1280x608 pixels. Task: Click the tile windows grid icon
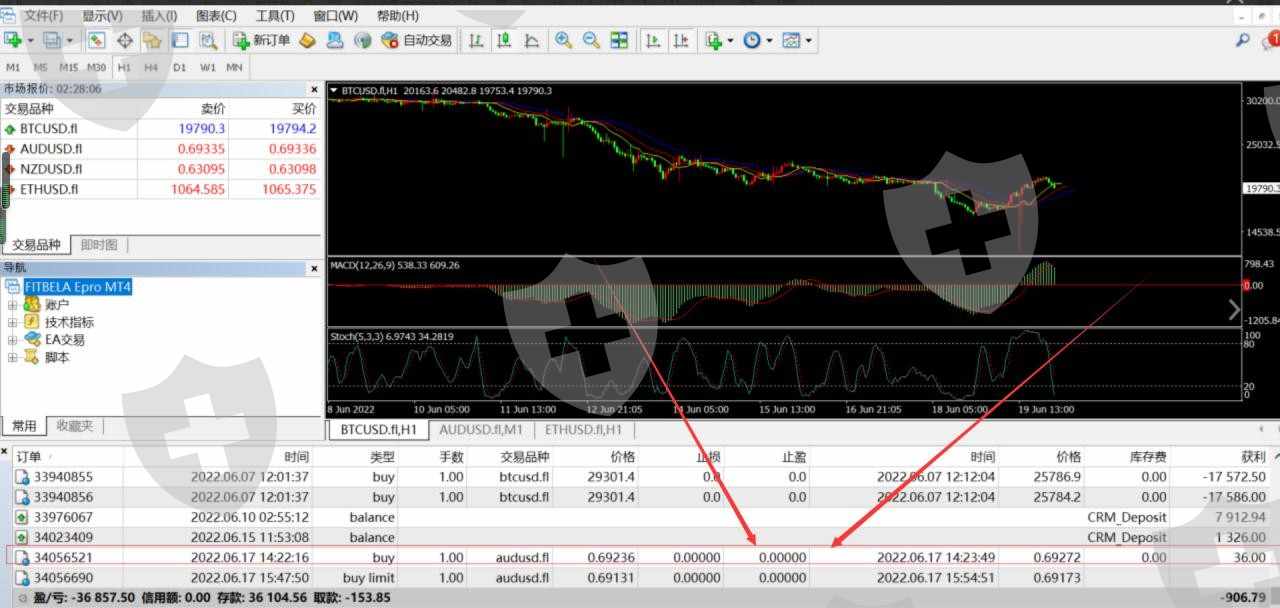(619, 40)
